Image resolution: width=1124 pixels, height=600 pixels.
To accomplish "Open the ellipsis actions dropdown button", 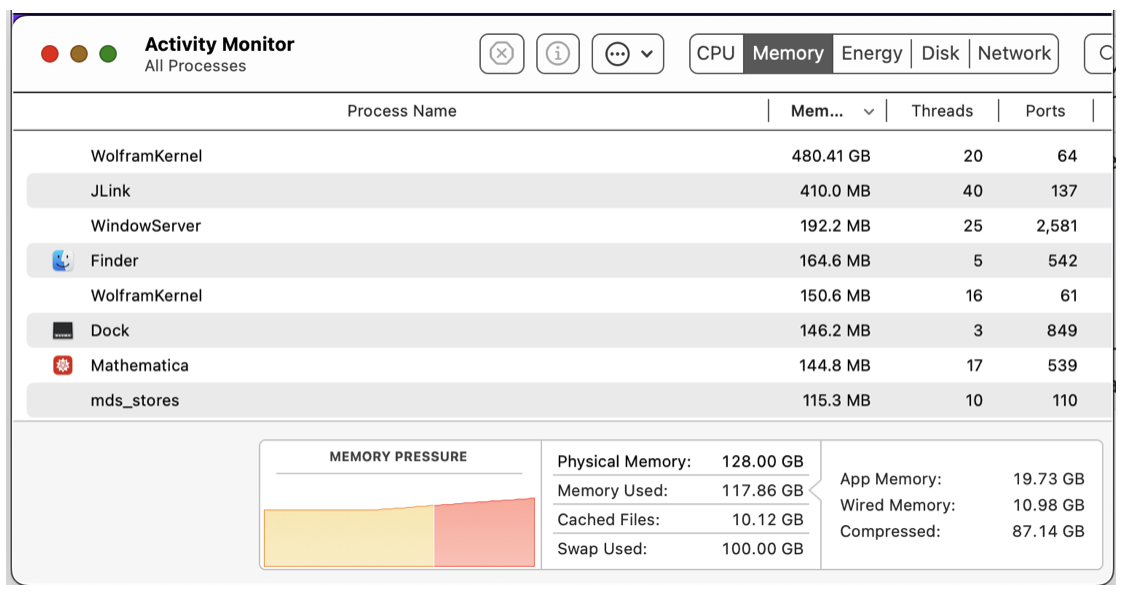I will [x=628, y=54].
